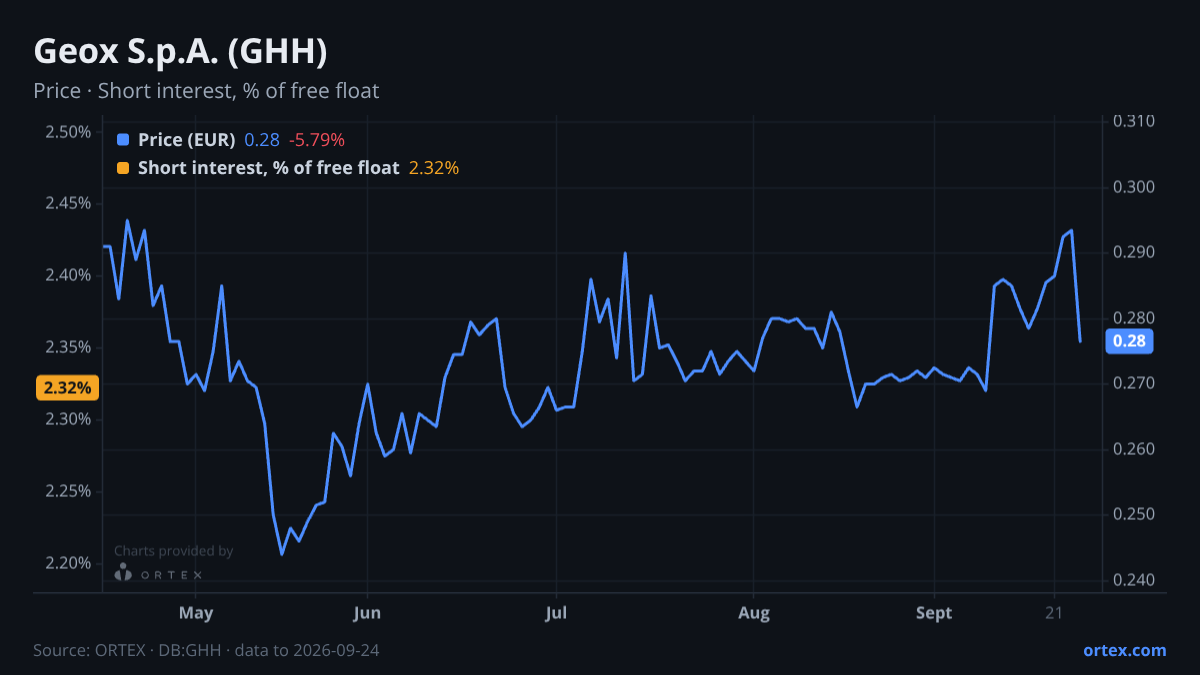Click the 0.290 right axis tick
Viewport: 1200px width, 675px height.
coord(1134,252)
